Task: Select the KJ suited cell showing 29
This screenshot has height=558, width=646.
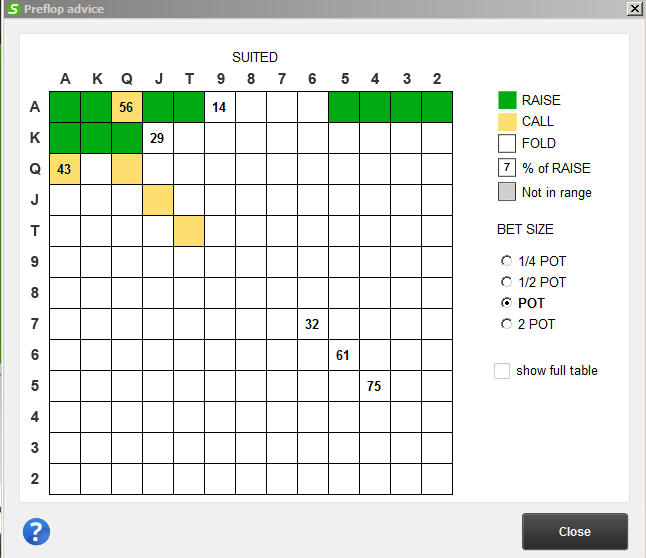Action: click(158, 138)
